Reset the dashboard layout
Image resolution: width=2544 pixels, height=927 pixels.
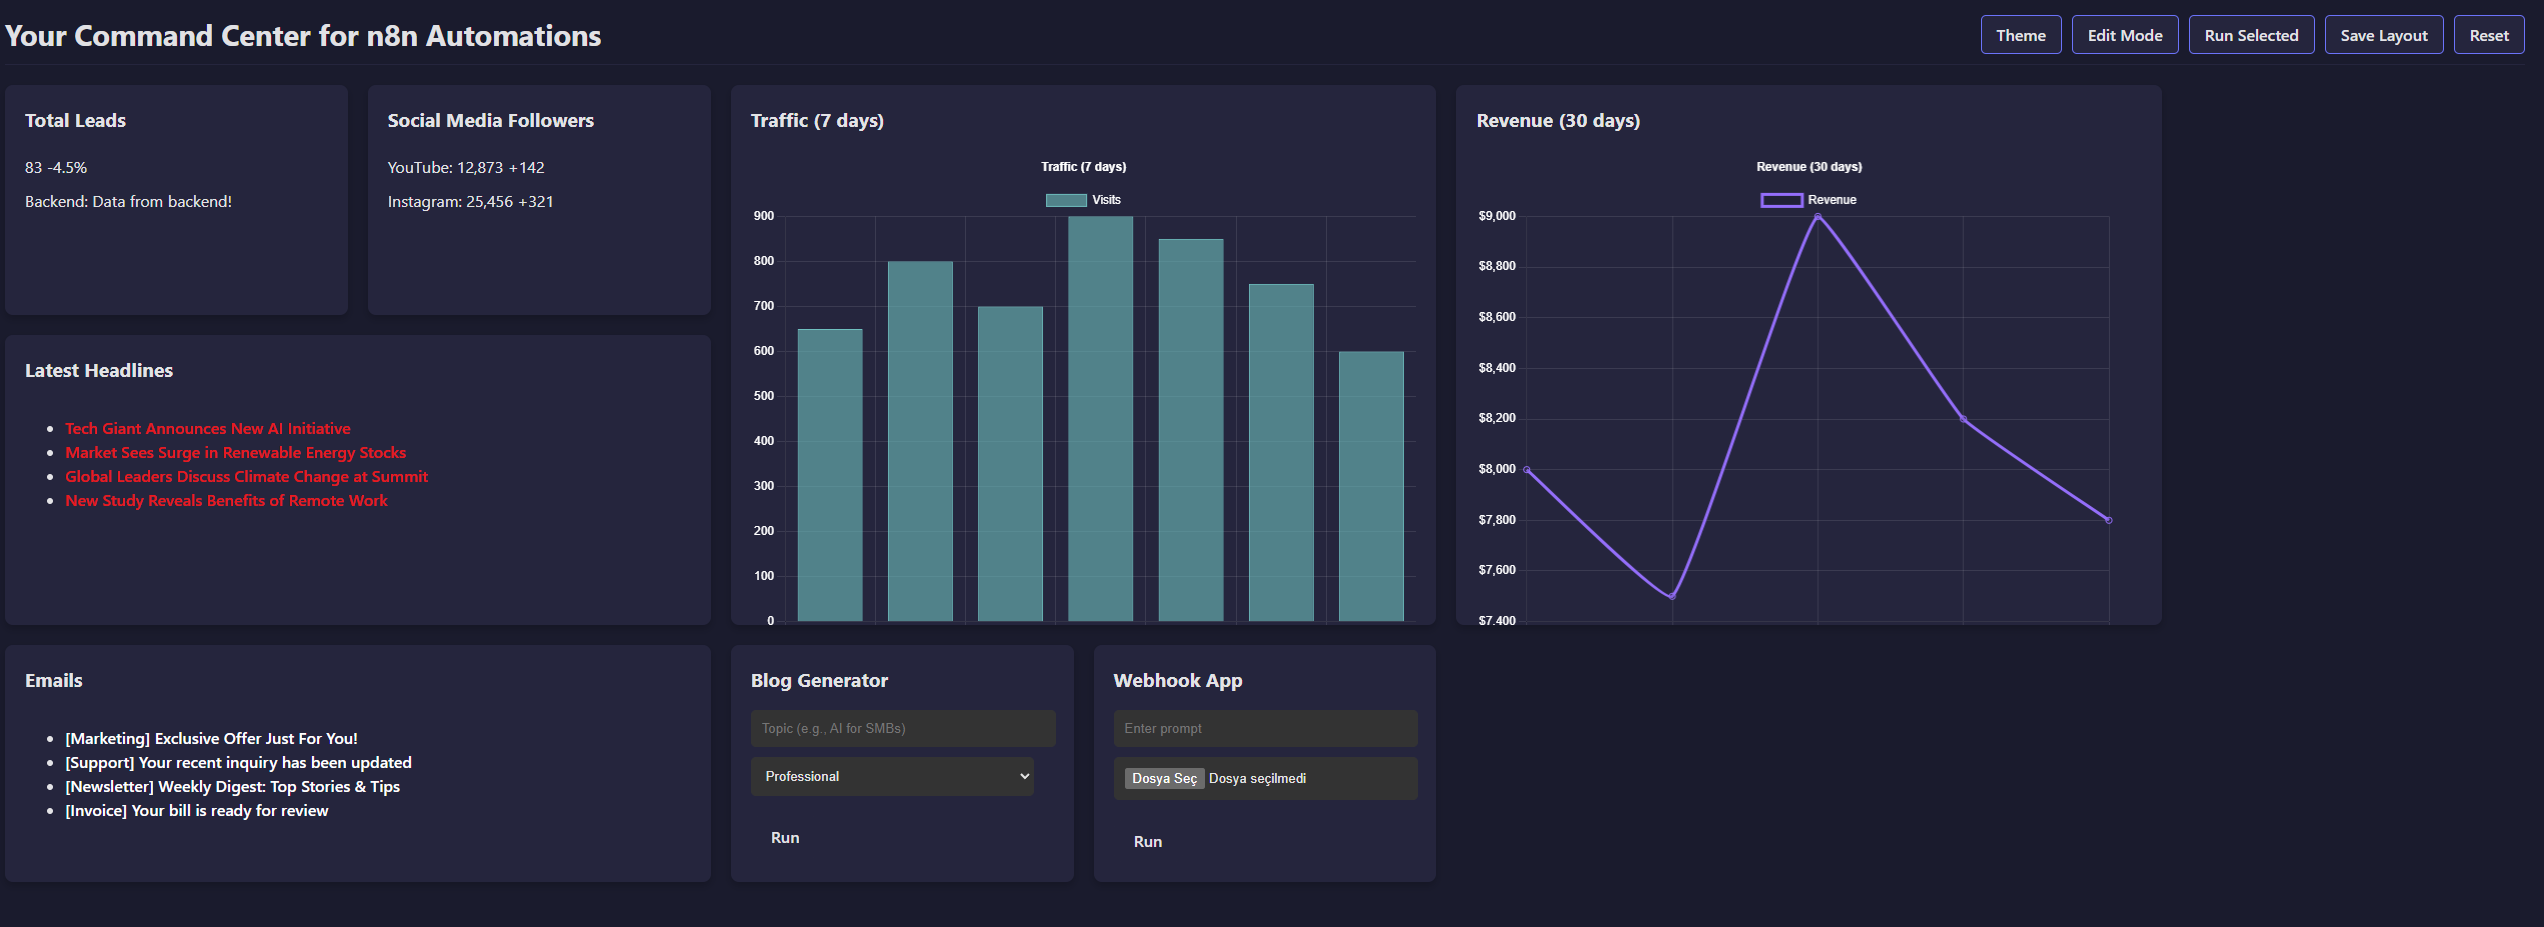click(2488, 35)
